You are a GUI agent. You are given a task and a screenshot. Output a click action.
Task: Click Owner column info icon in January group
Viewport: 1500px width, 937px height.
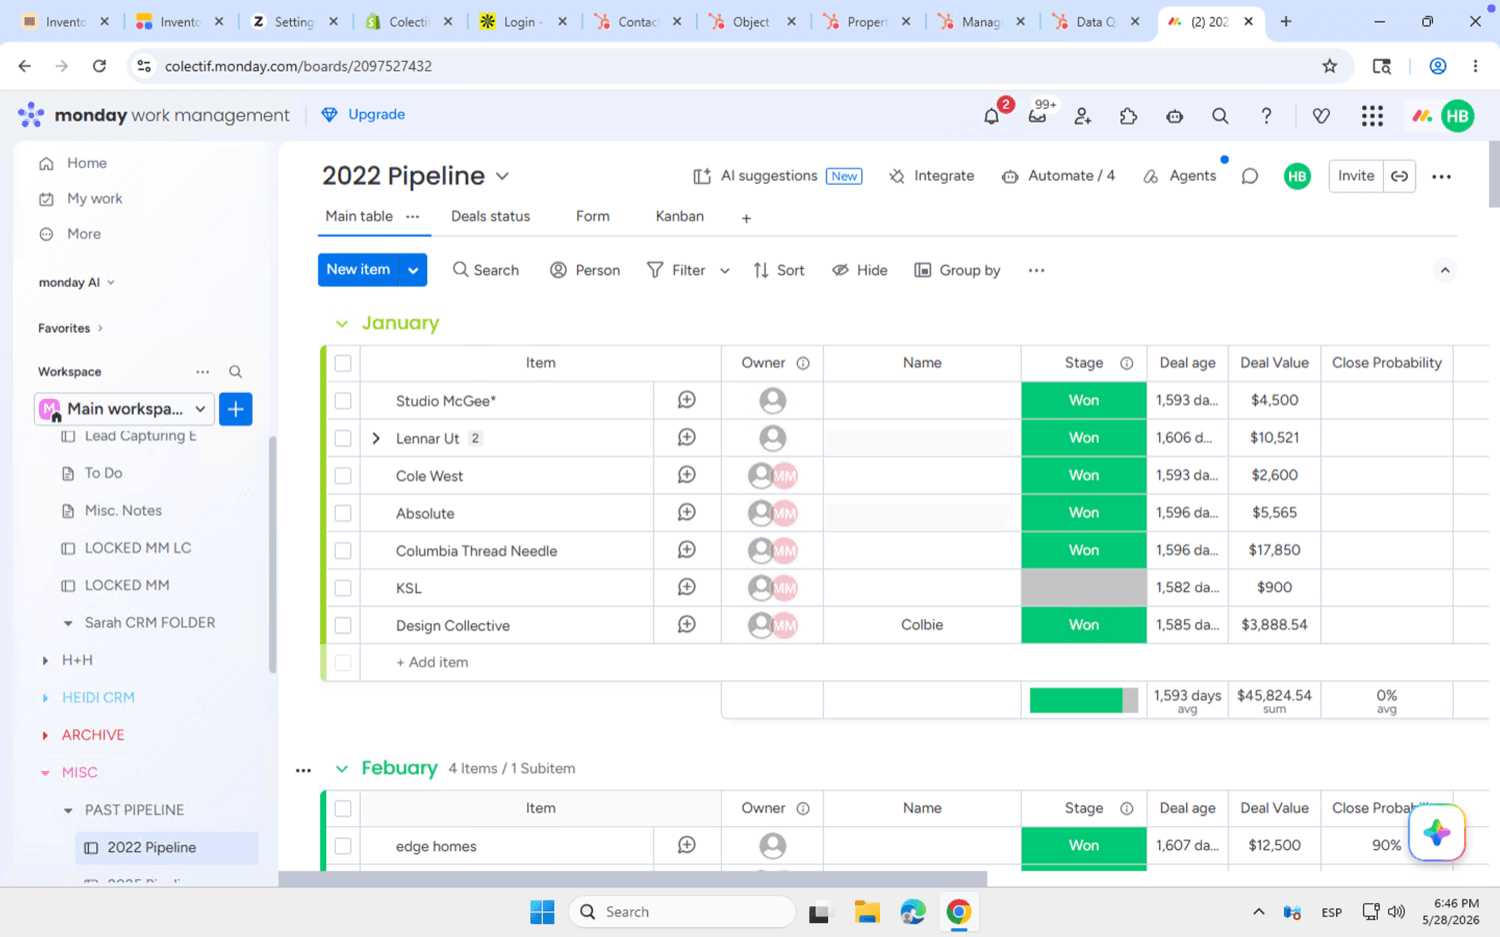[x=803, y=363]
